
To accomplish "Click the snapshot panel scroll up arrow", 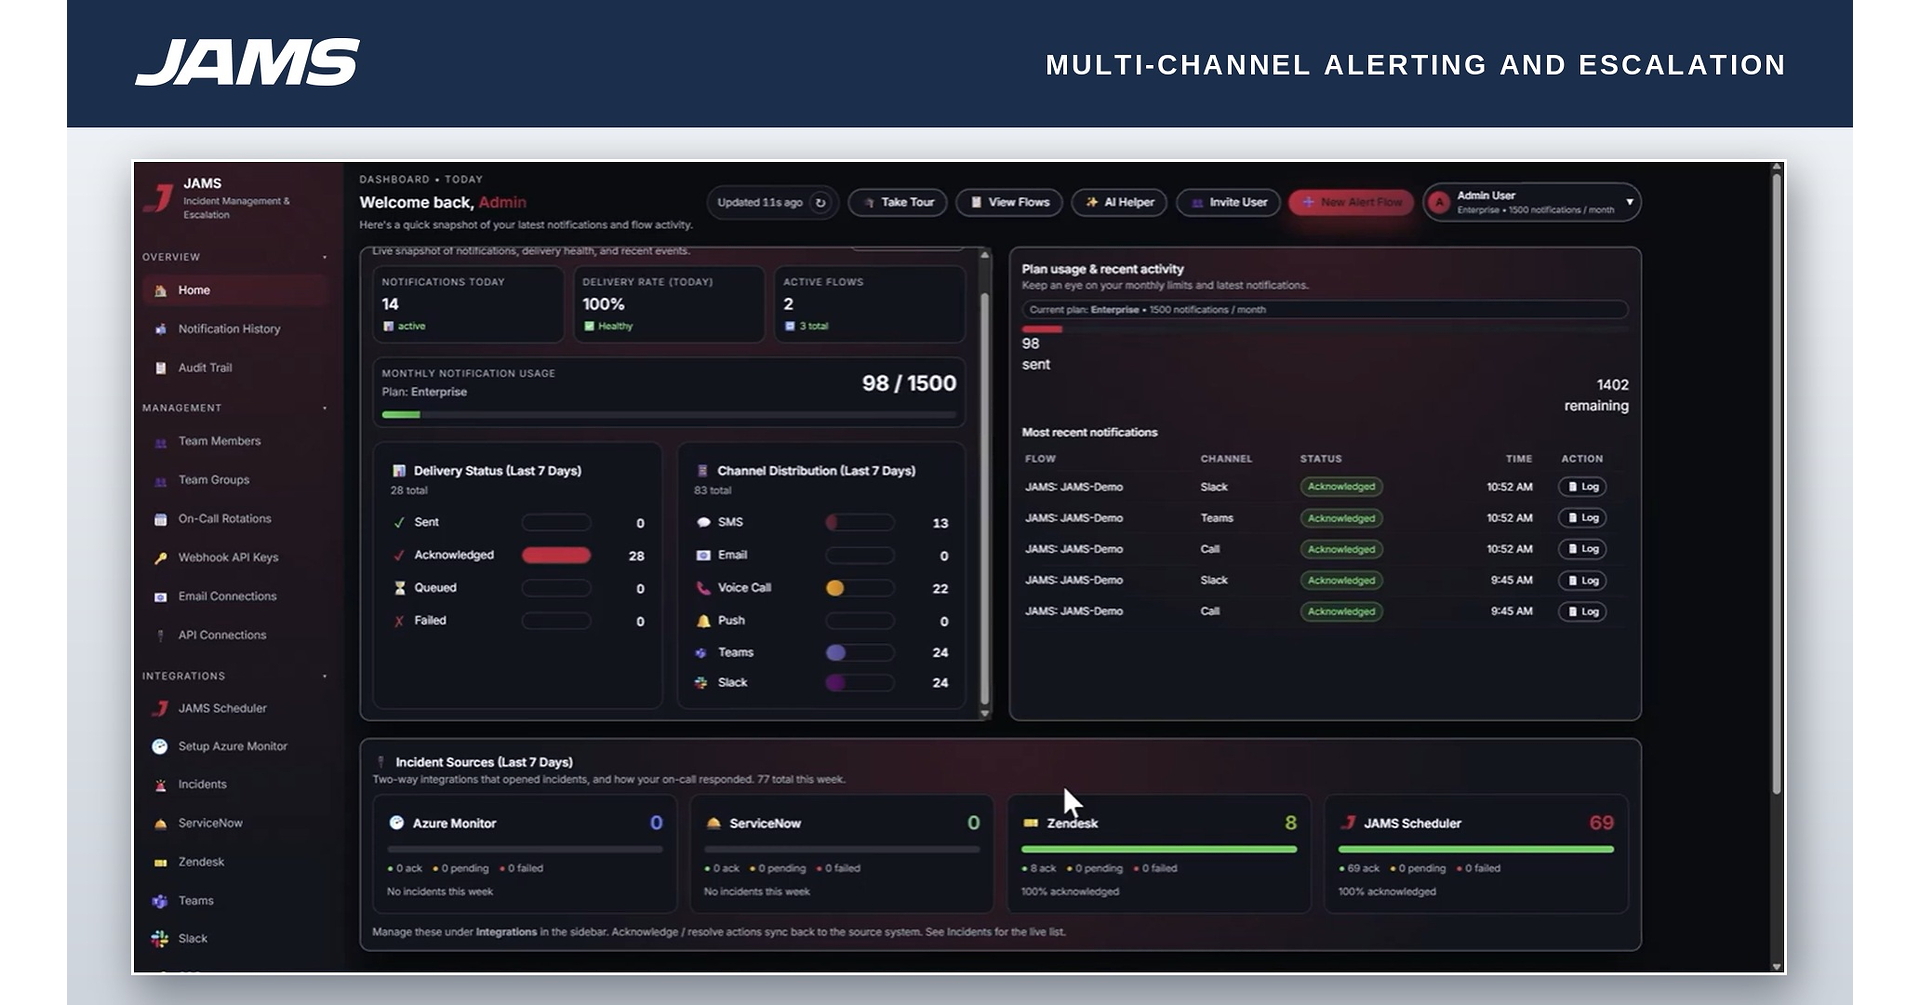I will tap(985, 255).
